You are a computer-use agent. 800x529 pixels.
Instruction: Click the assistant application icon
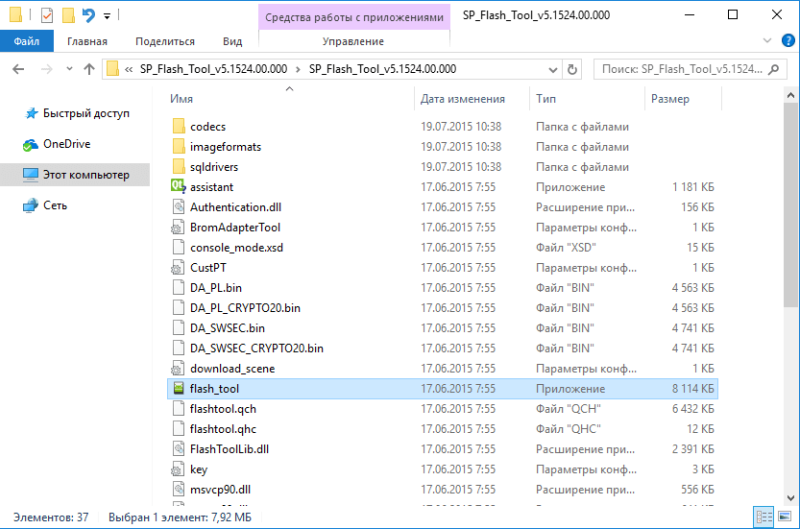click(x=179, y=187)
